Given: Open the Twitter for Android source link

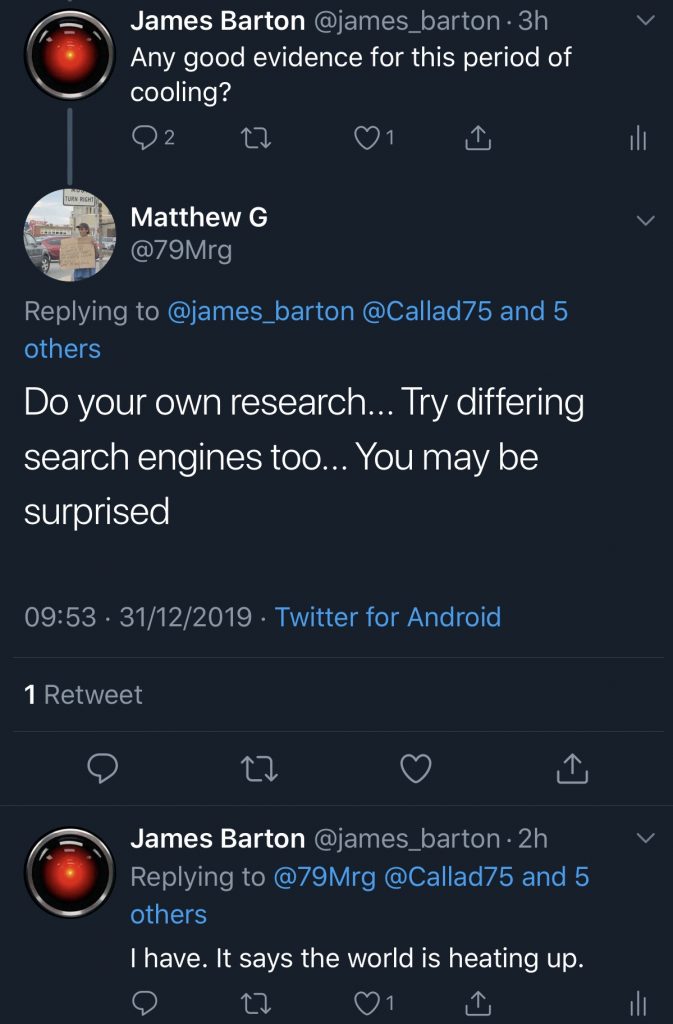Looking at the screenshot, I should 388,616.
